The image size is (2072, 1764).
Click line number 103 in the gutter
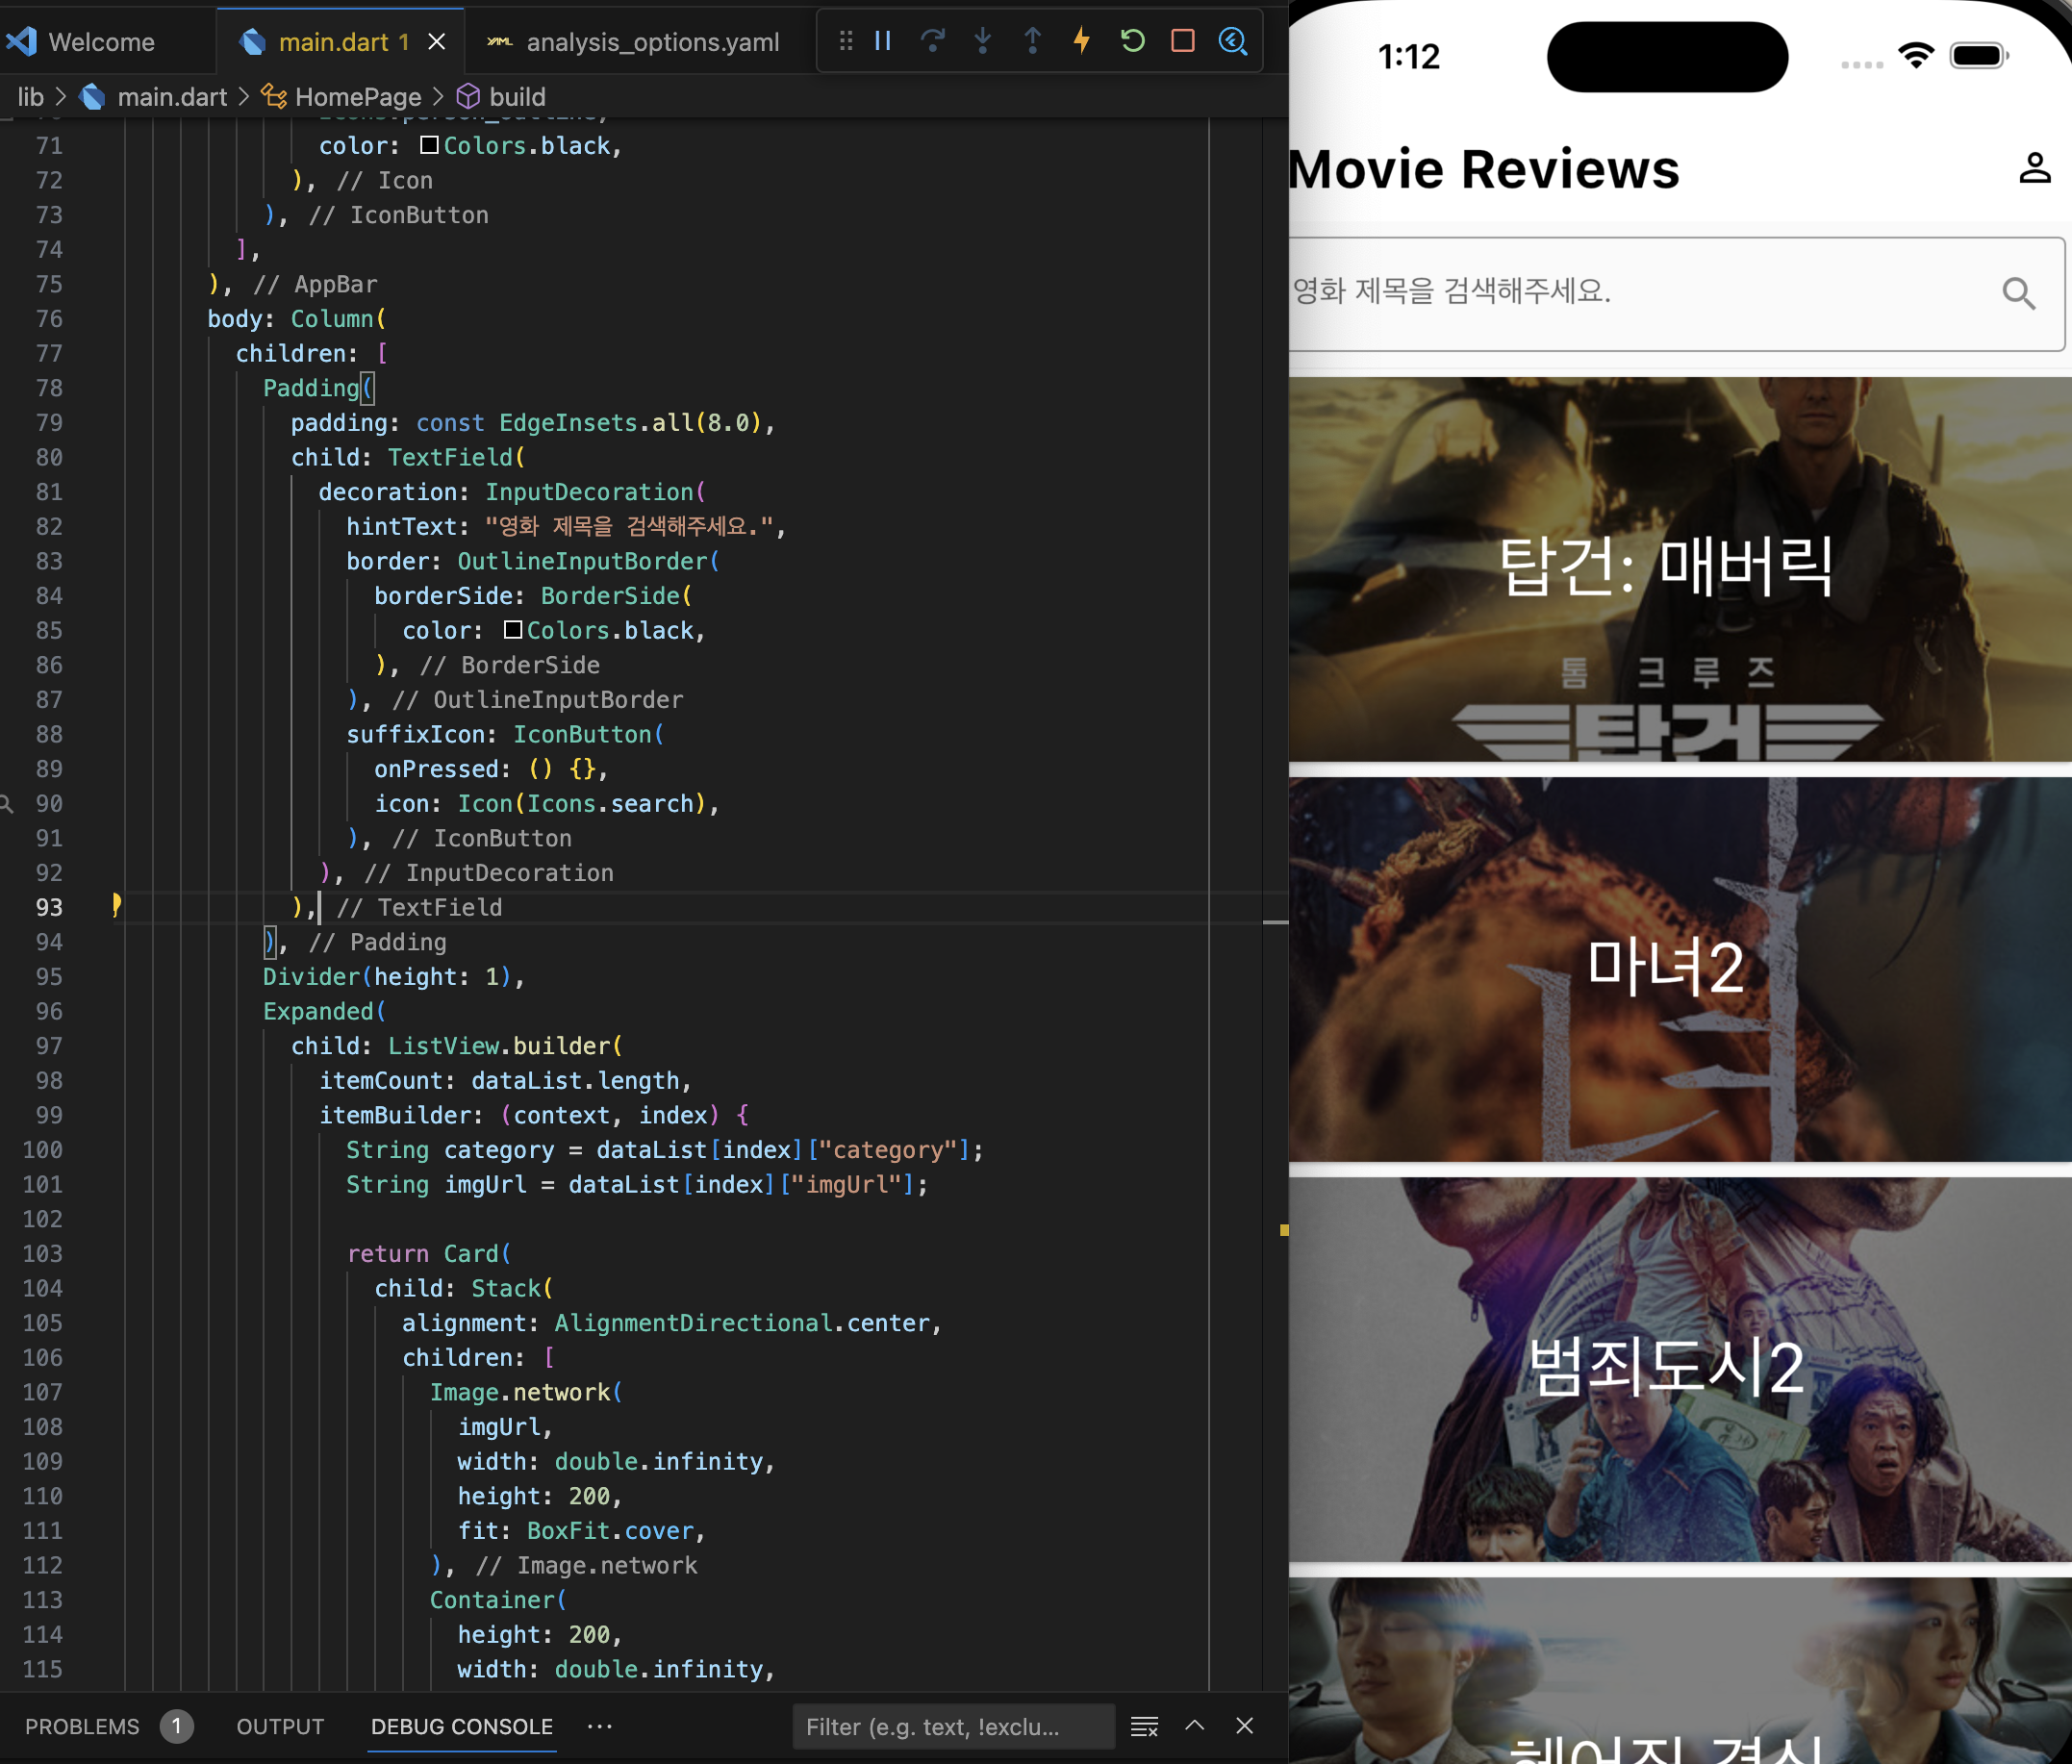coord(43,1254)
